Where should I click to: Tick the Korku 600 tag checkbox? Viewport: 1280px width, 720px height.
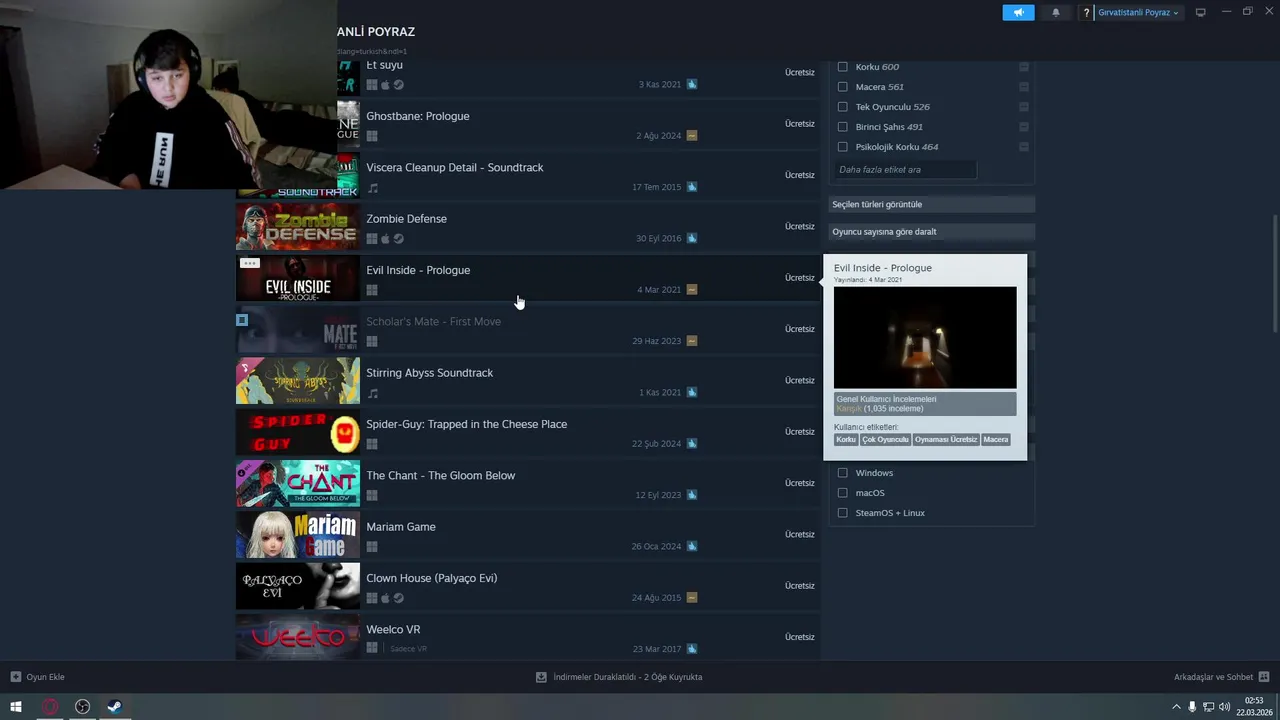(x=842, y=66)
